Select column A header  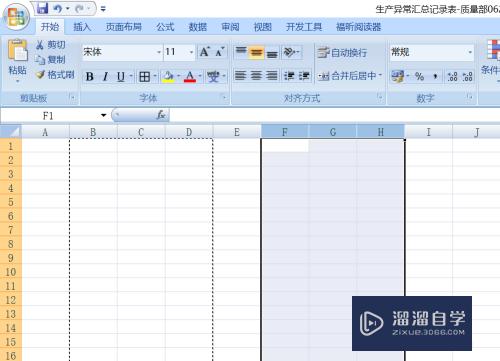[x=45, y=132]
